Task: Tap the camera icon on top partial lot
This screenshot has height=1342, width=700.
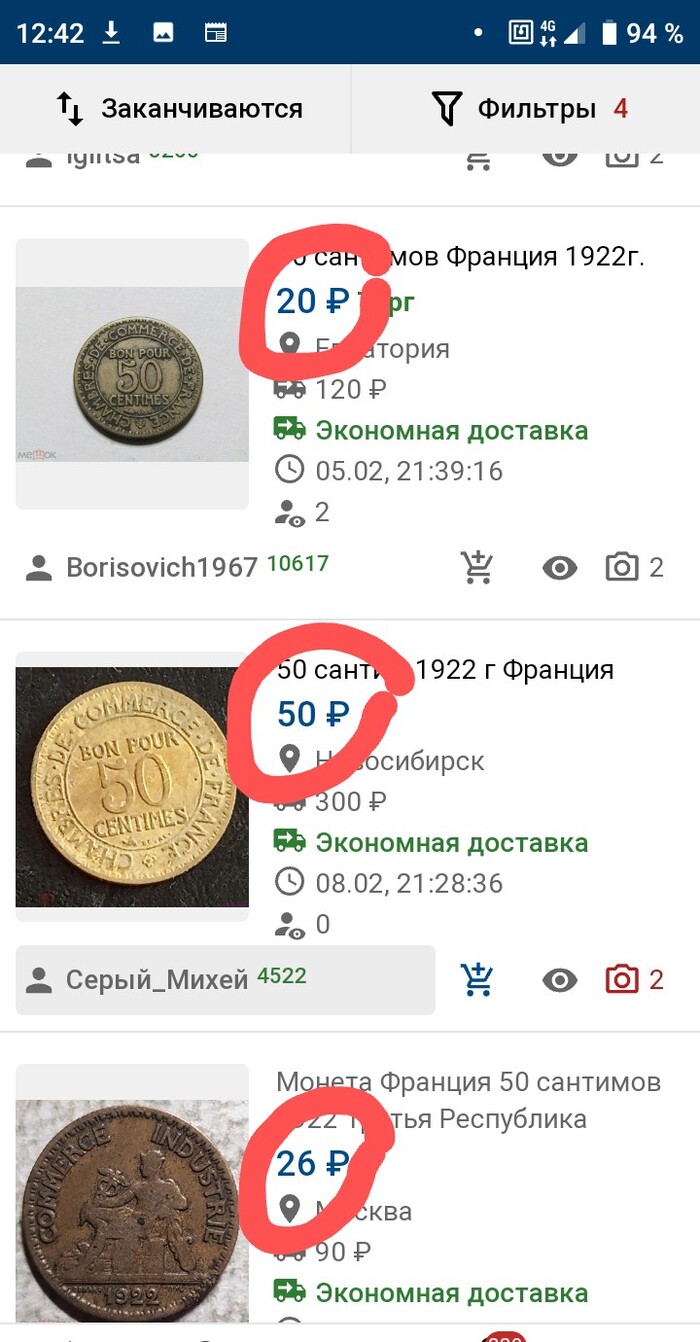Action: (x=634, y=156)
